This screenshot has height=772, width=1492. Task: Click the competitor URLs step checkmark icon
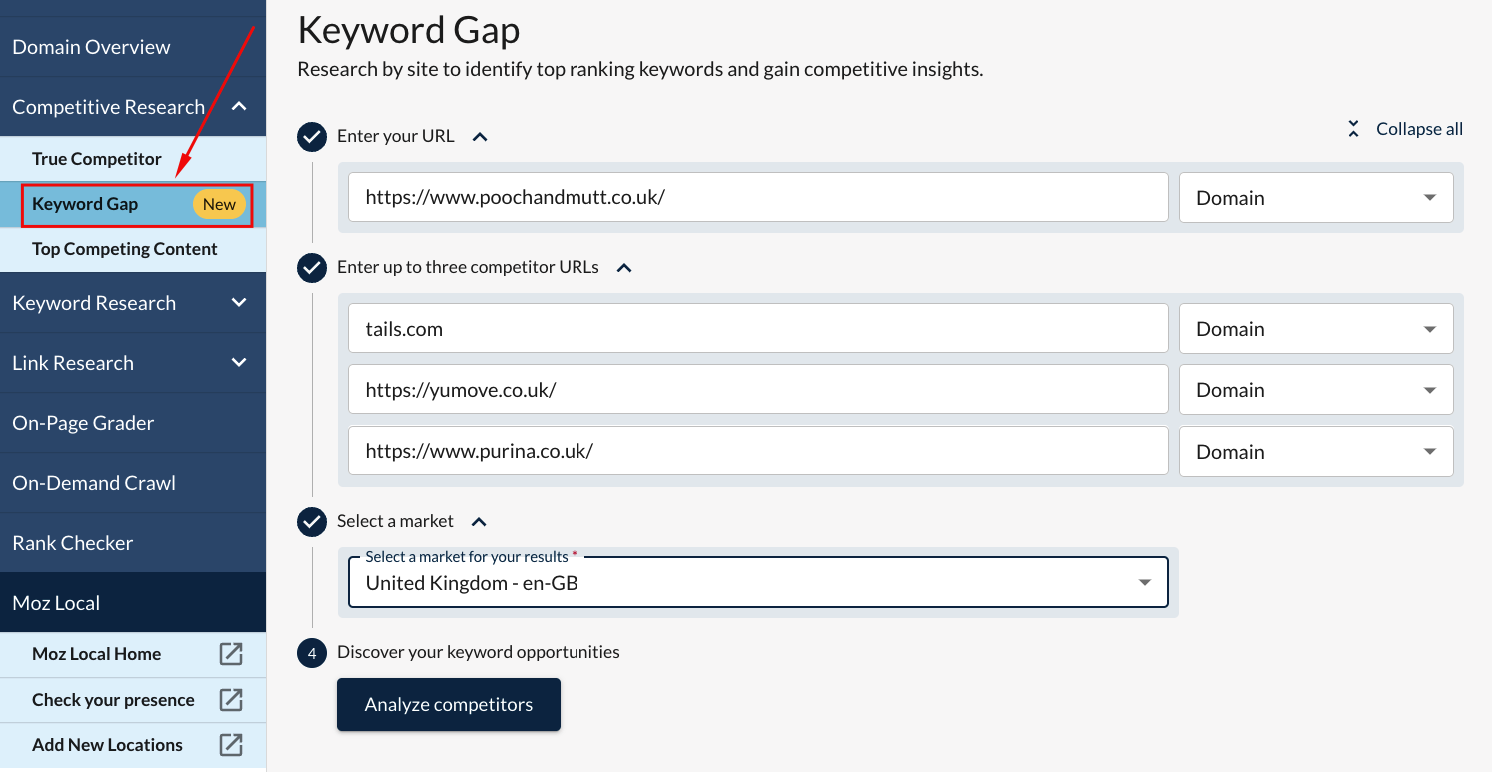point(312,268)
